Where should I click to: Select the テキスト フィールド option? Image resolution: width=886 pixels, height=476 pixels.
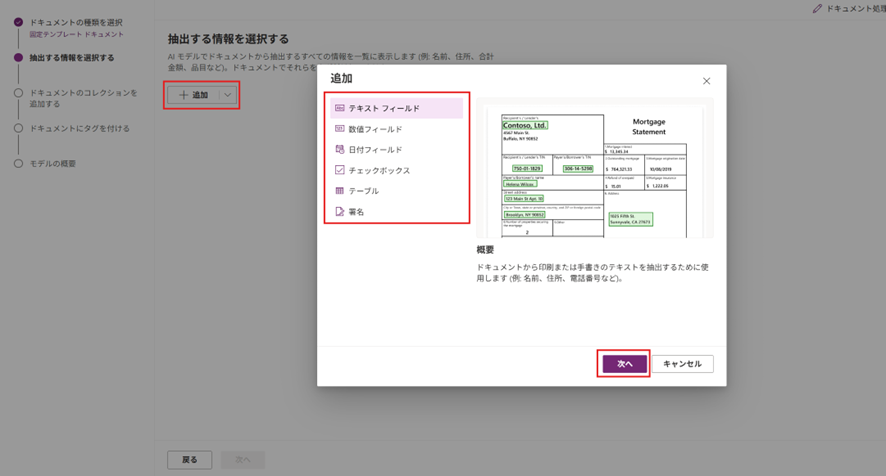pos(397,108)
